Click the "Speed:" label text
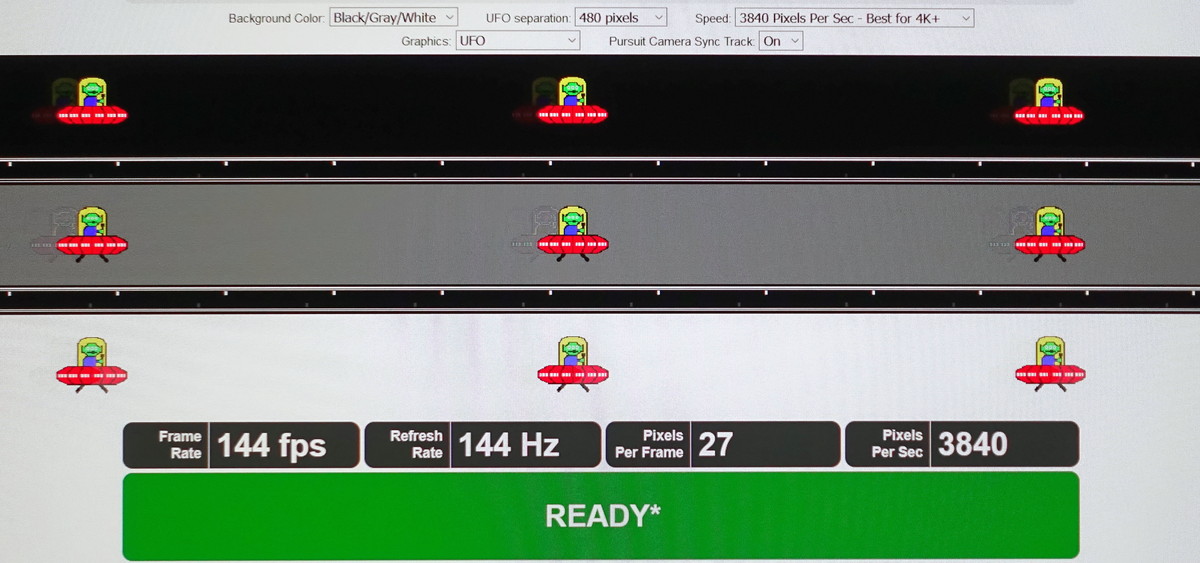Screen dimensions: 1200x563 click(712, 19)
